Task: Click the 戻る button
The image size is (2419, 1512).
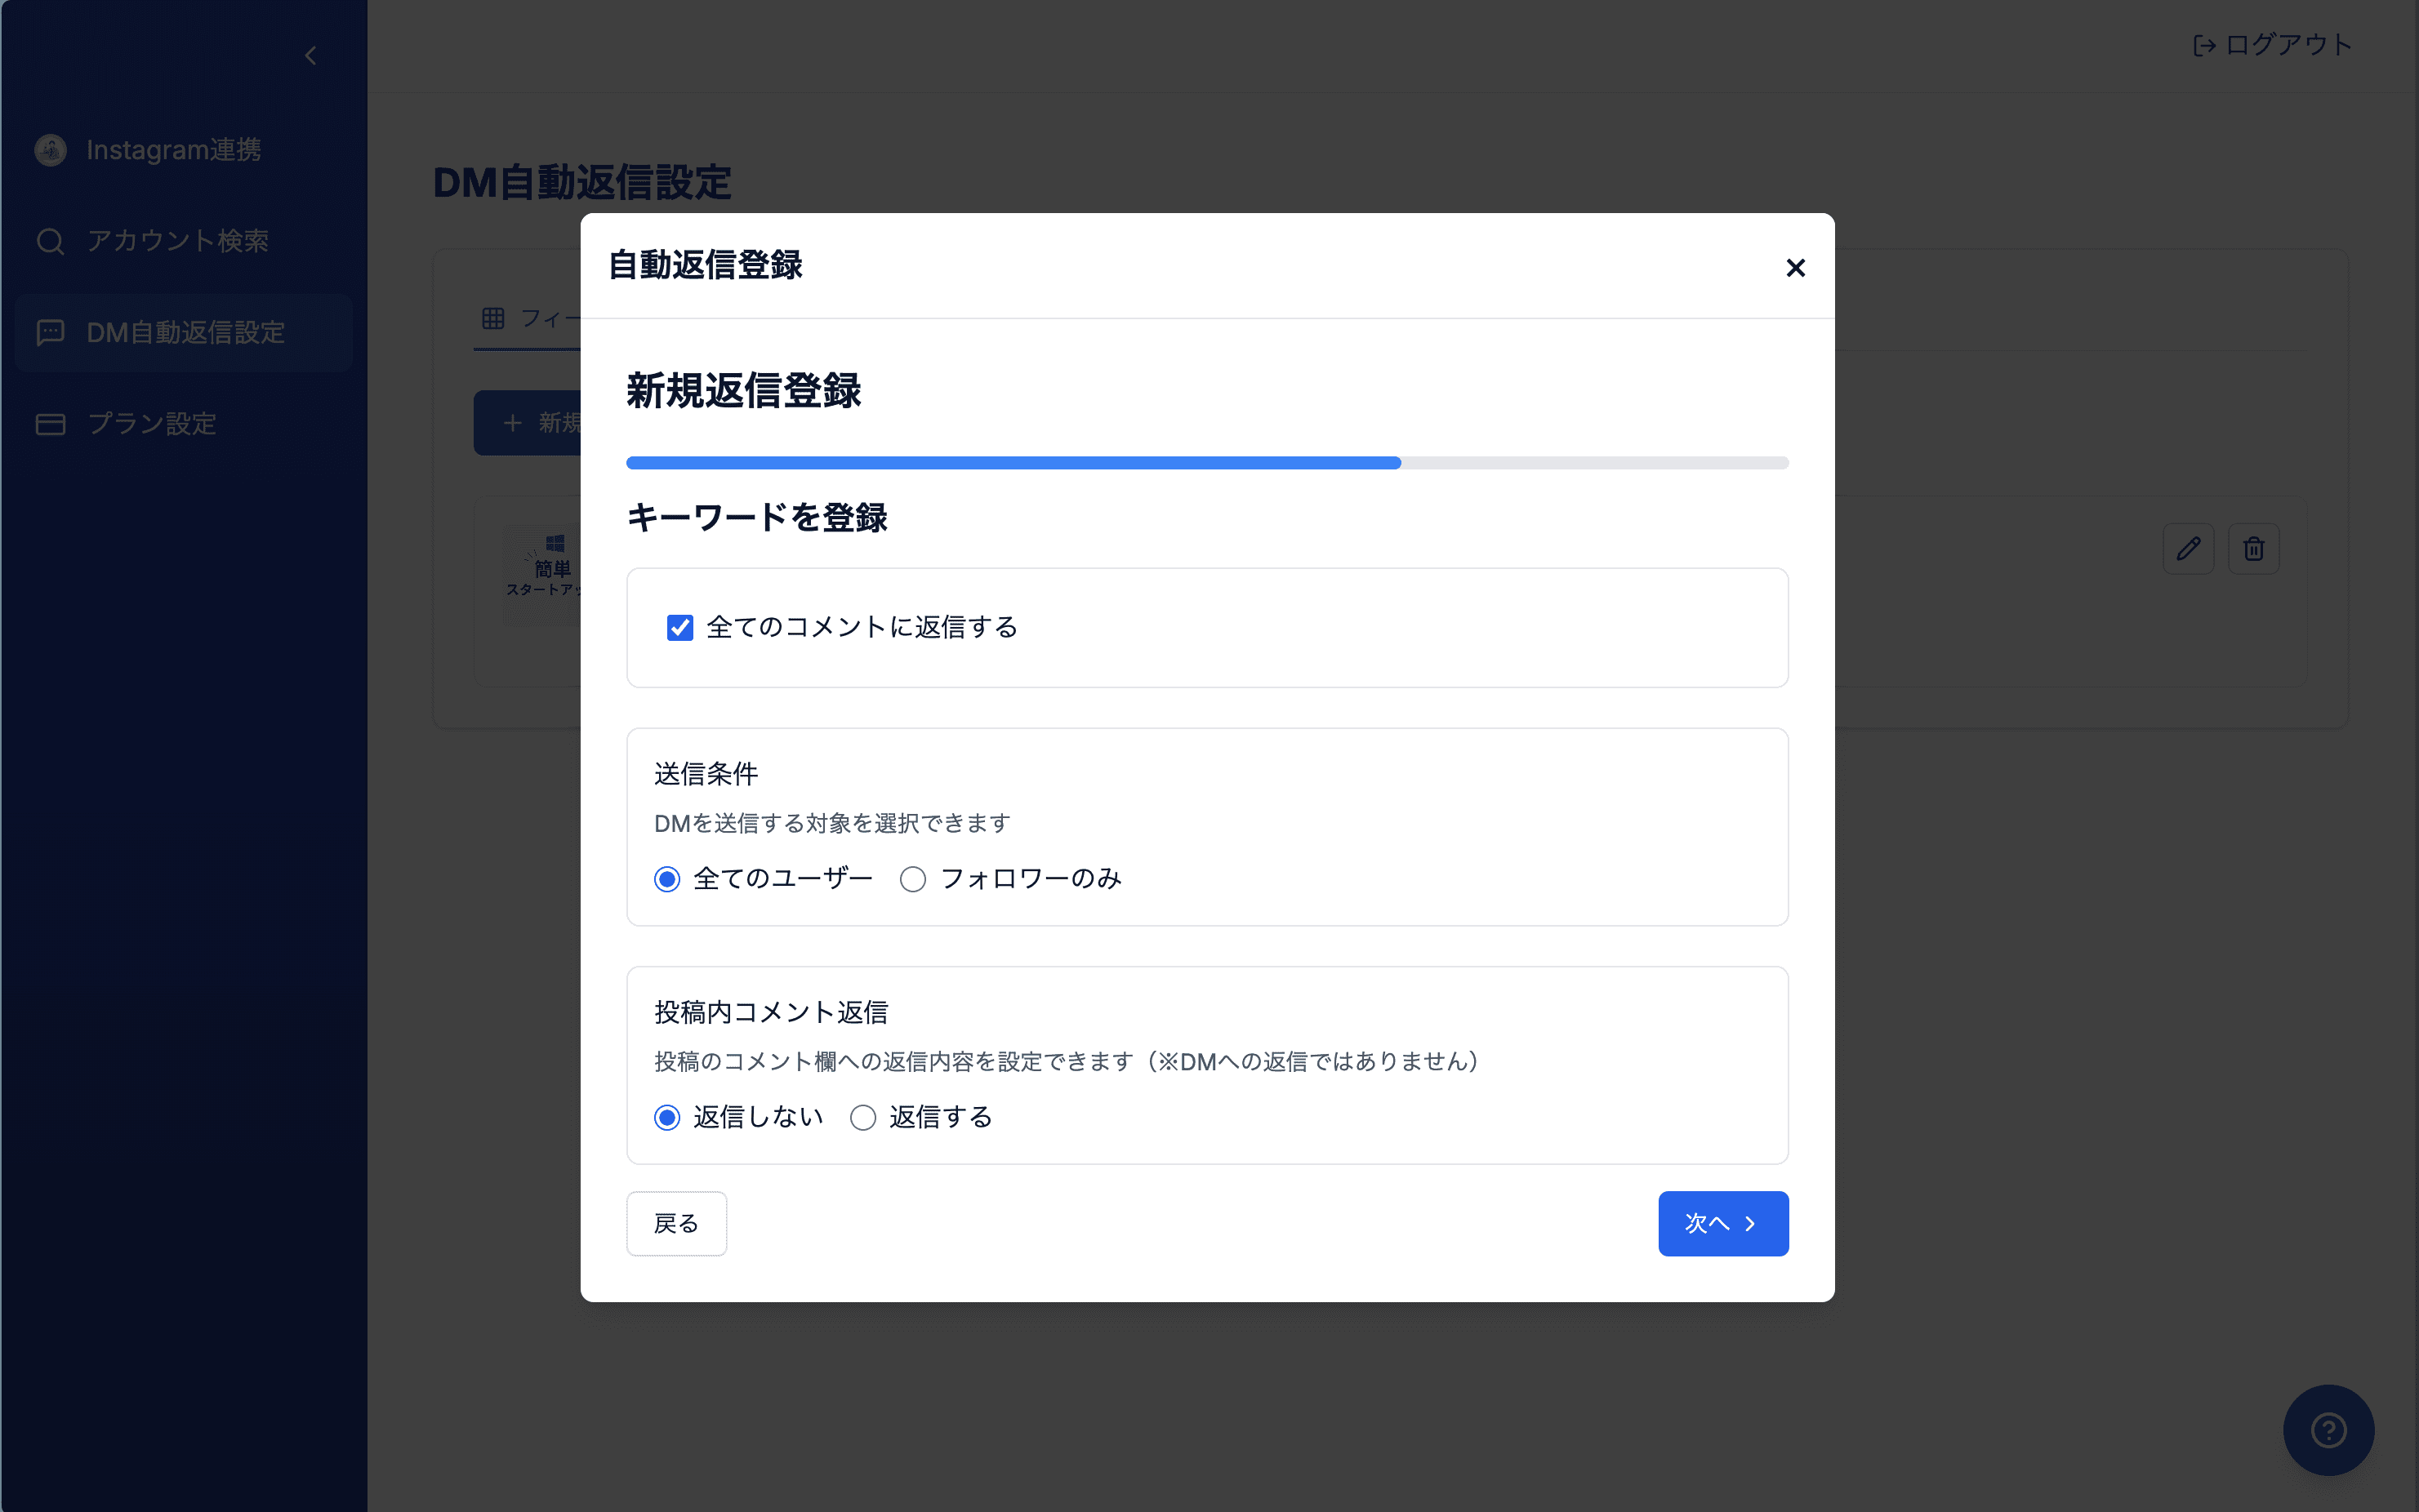Action: [x=676, y=1223]
